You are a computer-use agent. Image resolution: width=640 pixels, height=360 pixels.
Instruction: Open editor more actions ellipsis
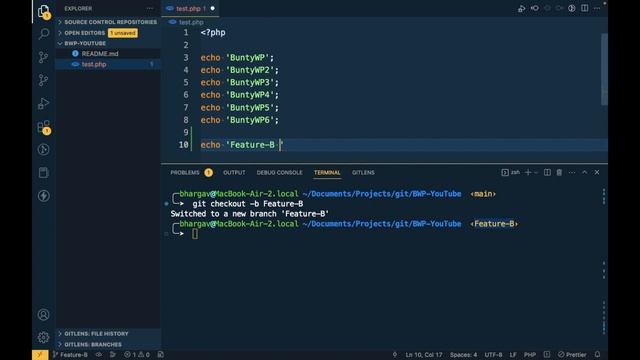pyautogui.click(x=597, y=8)
